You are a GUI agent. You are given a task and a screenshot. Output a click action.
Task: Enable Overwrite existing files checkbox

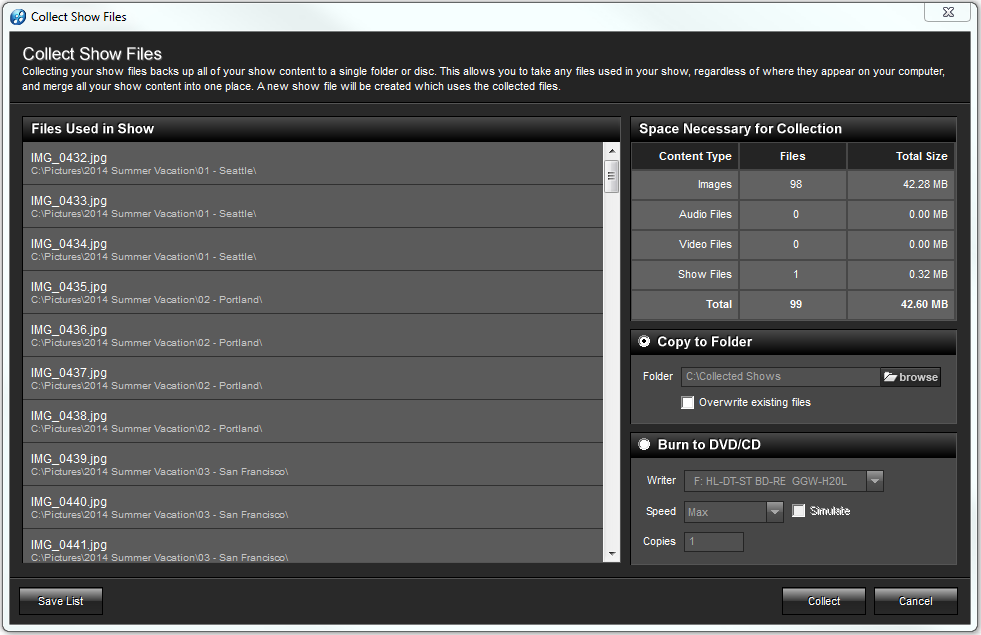point(687,403)
